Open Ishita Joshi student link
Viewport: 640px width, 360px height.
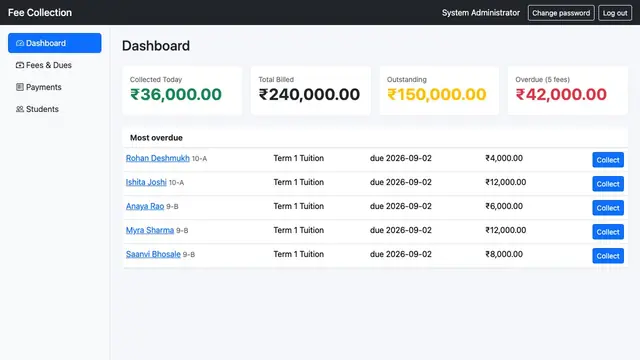point(146,182)
